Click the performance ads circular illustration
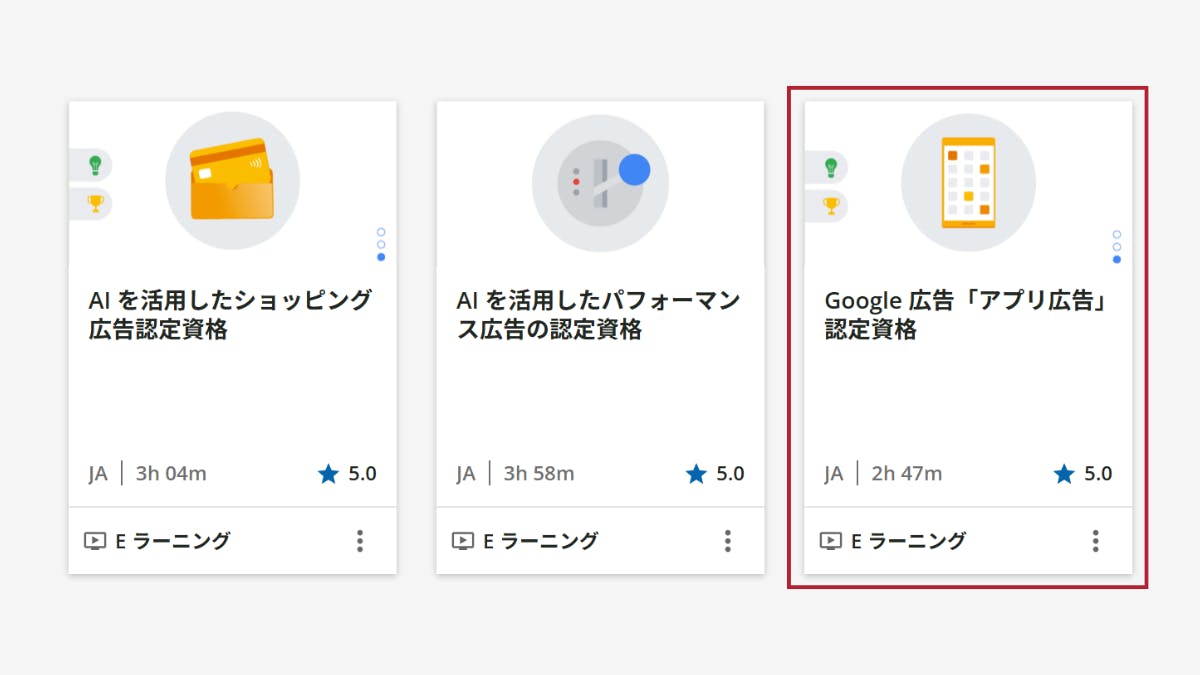Viewport: 1200px width, 675px height. 599,183
